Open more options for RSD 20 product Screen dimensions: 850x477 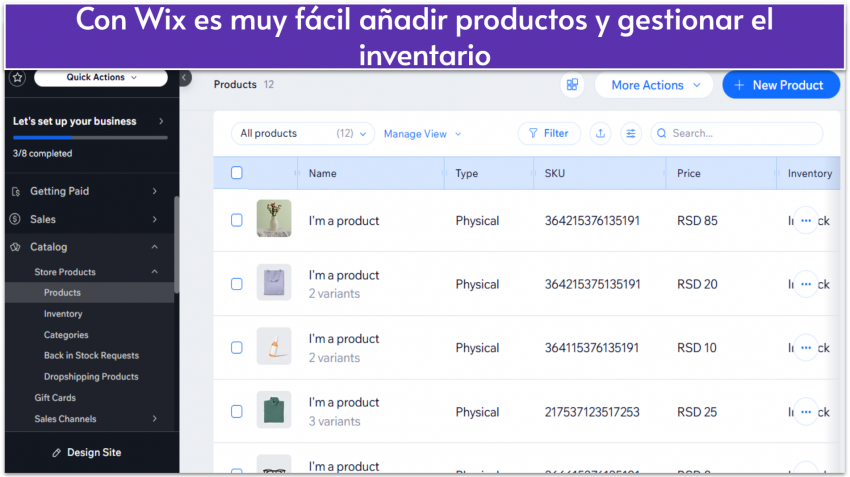tap(806, 284)
